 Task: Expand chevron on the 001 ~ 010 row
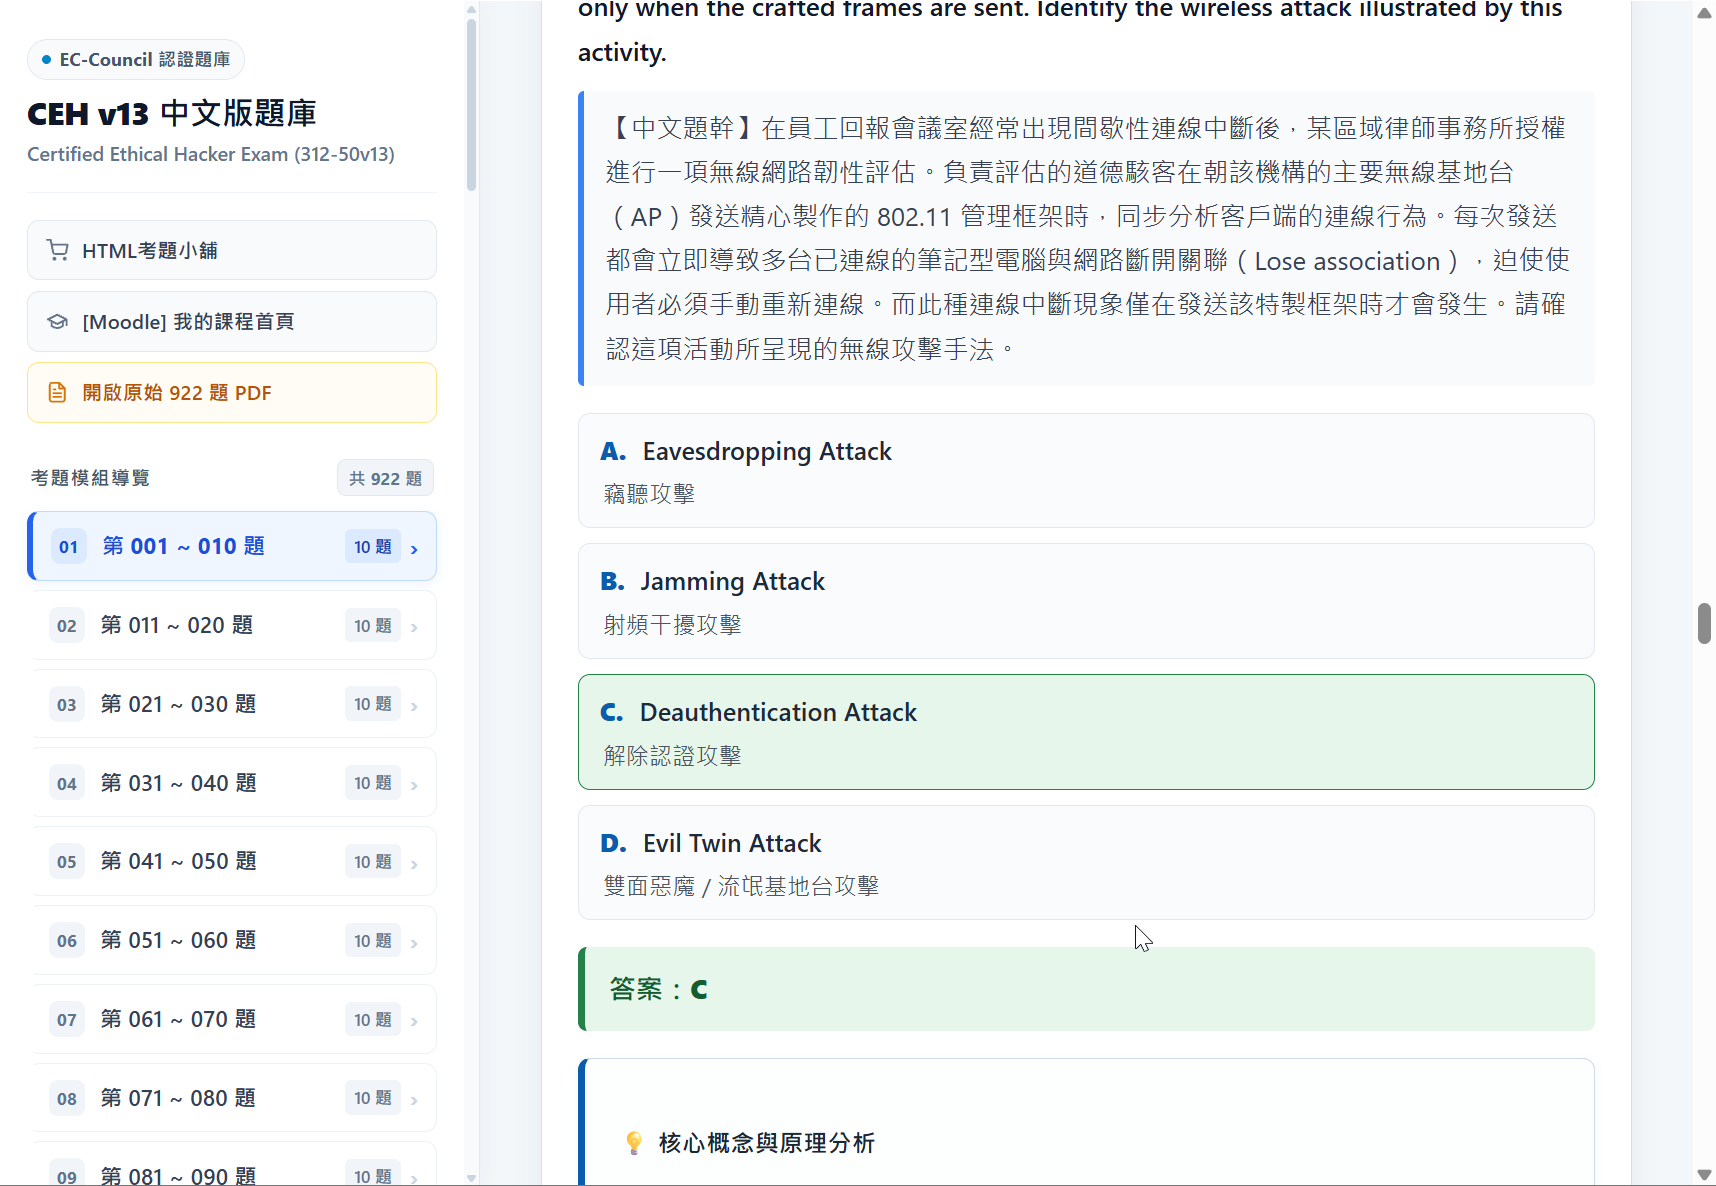click(414, 549)
